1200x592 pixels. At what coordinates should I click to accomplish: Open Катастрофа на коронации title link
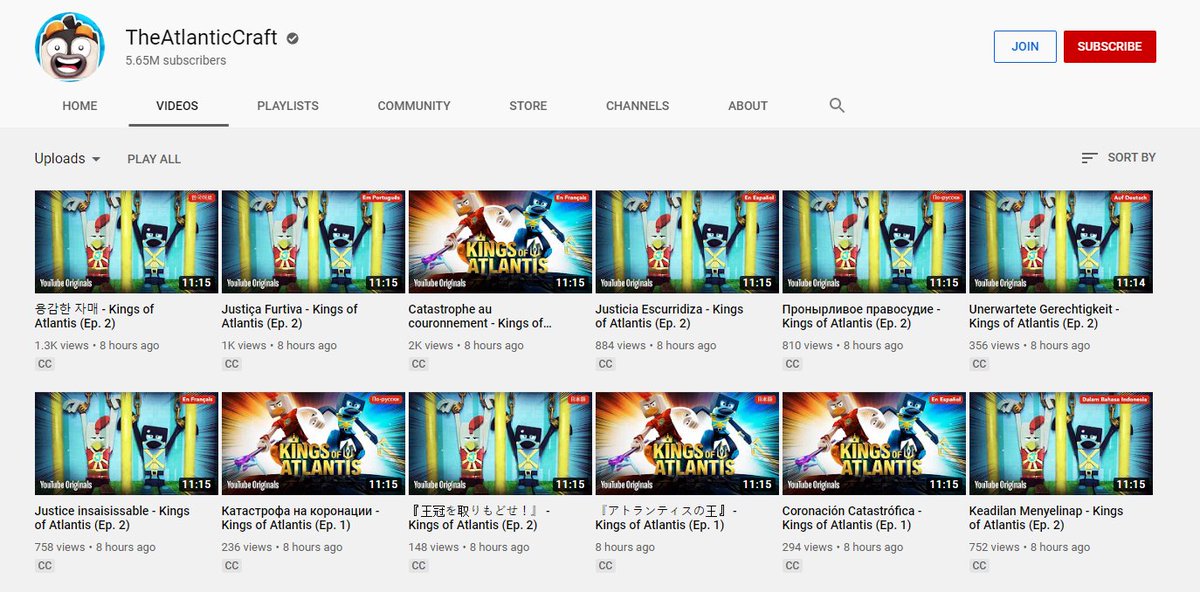point(300,518)
